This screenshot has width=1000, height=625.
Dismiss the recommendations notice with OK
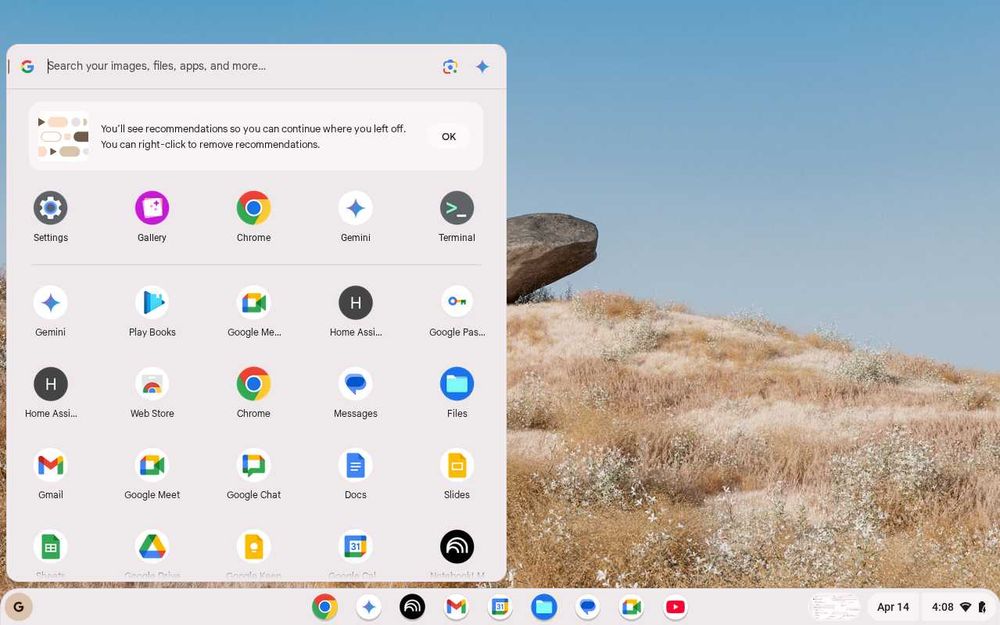coord(449,136)
